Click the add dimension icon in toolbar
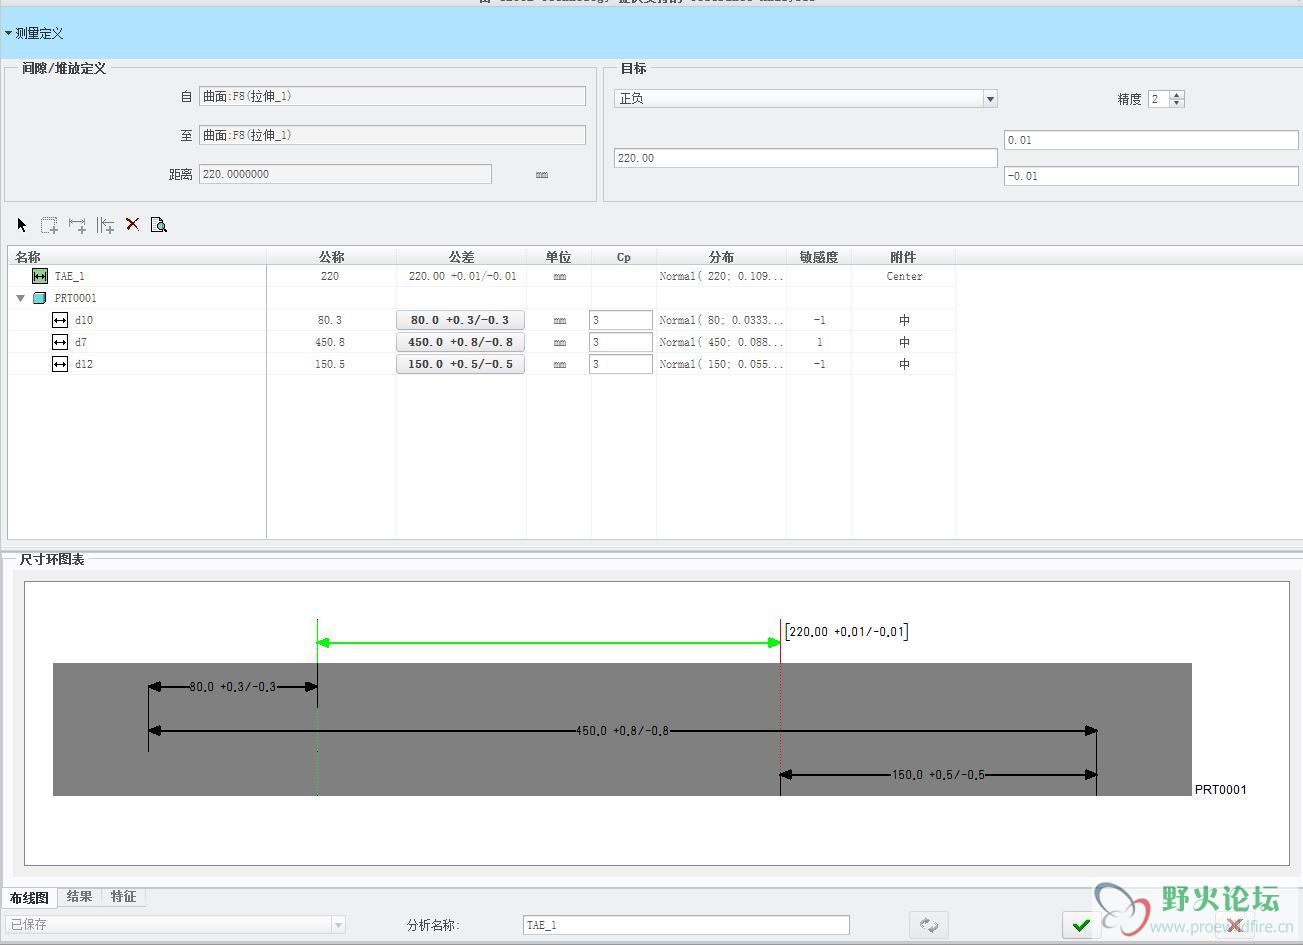This screenshot has width=1303, height=945. point(77,225)
